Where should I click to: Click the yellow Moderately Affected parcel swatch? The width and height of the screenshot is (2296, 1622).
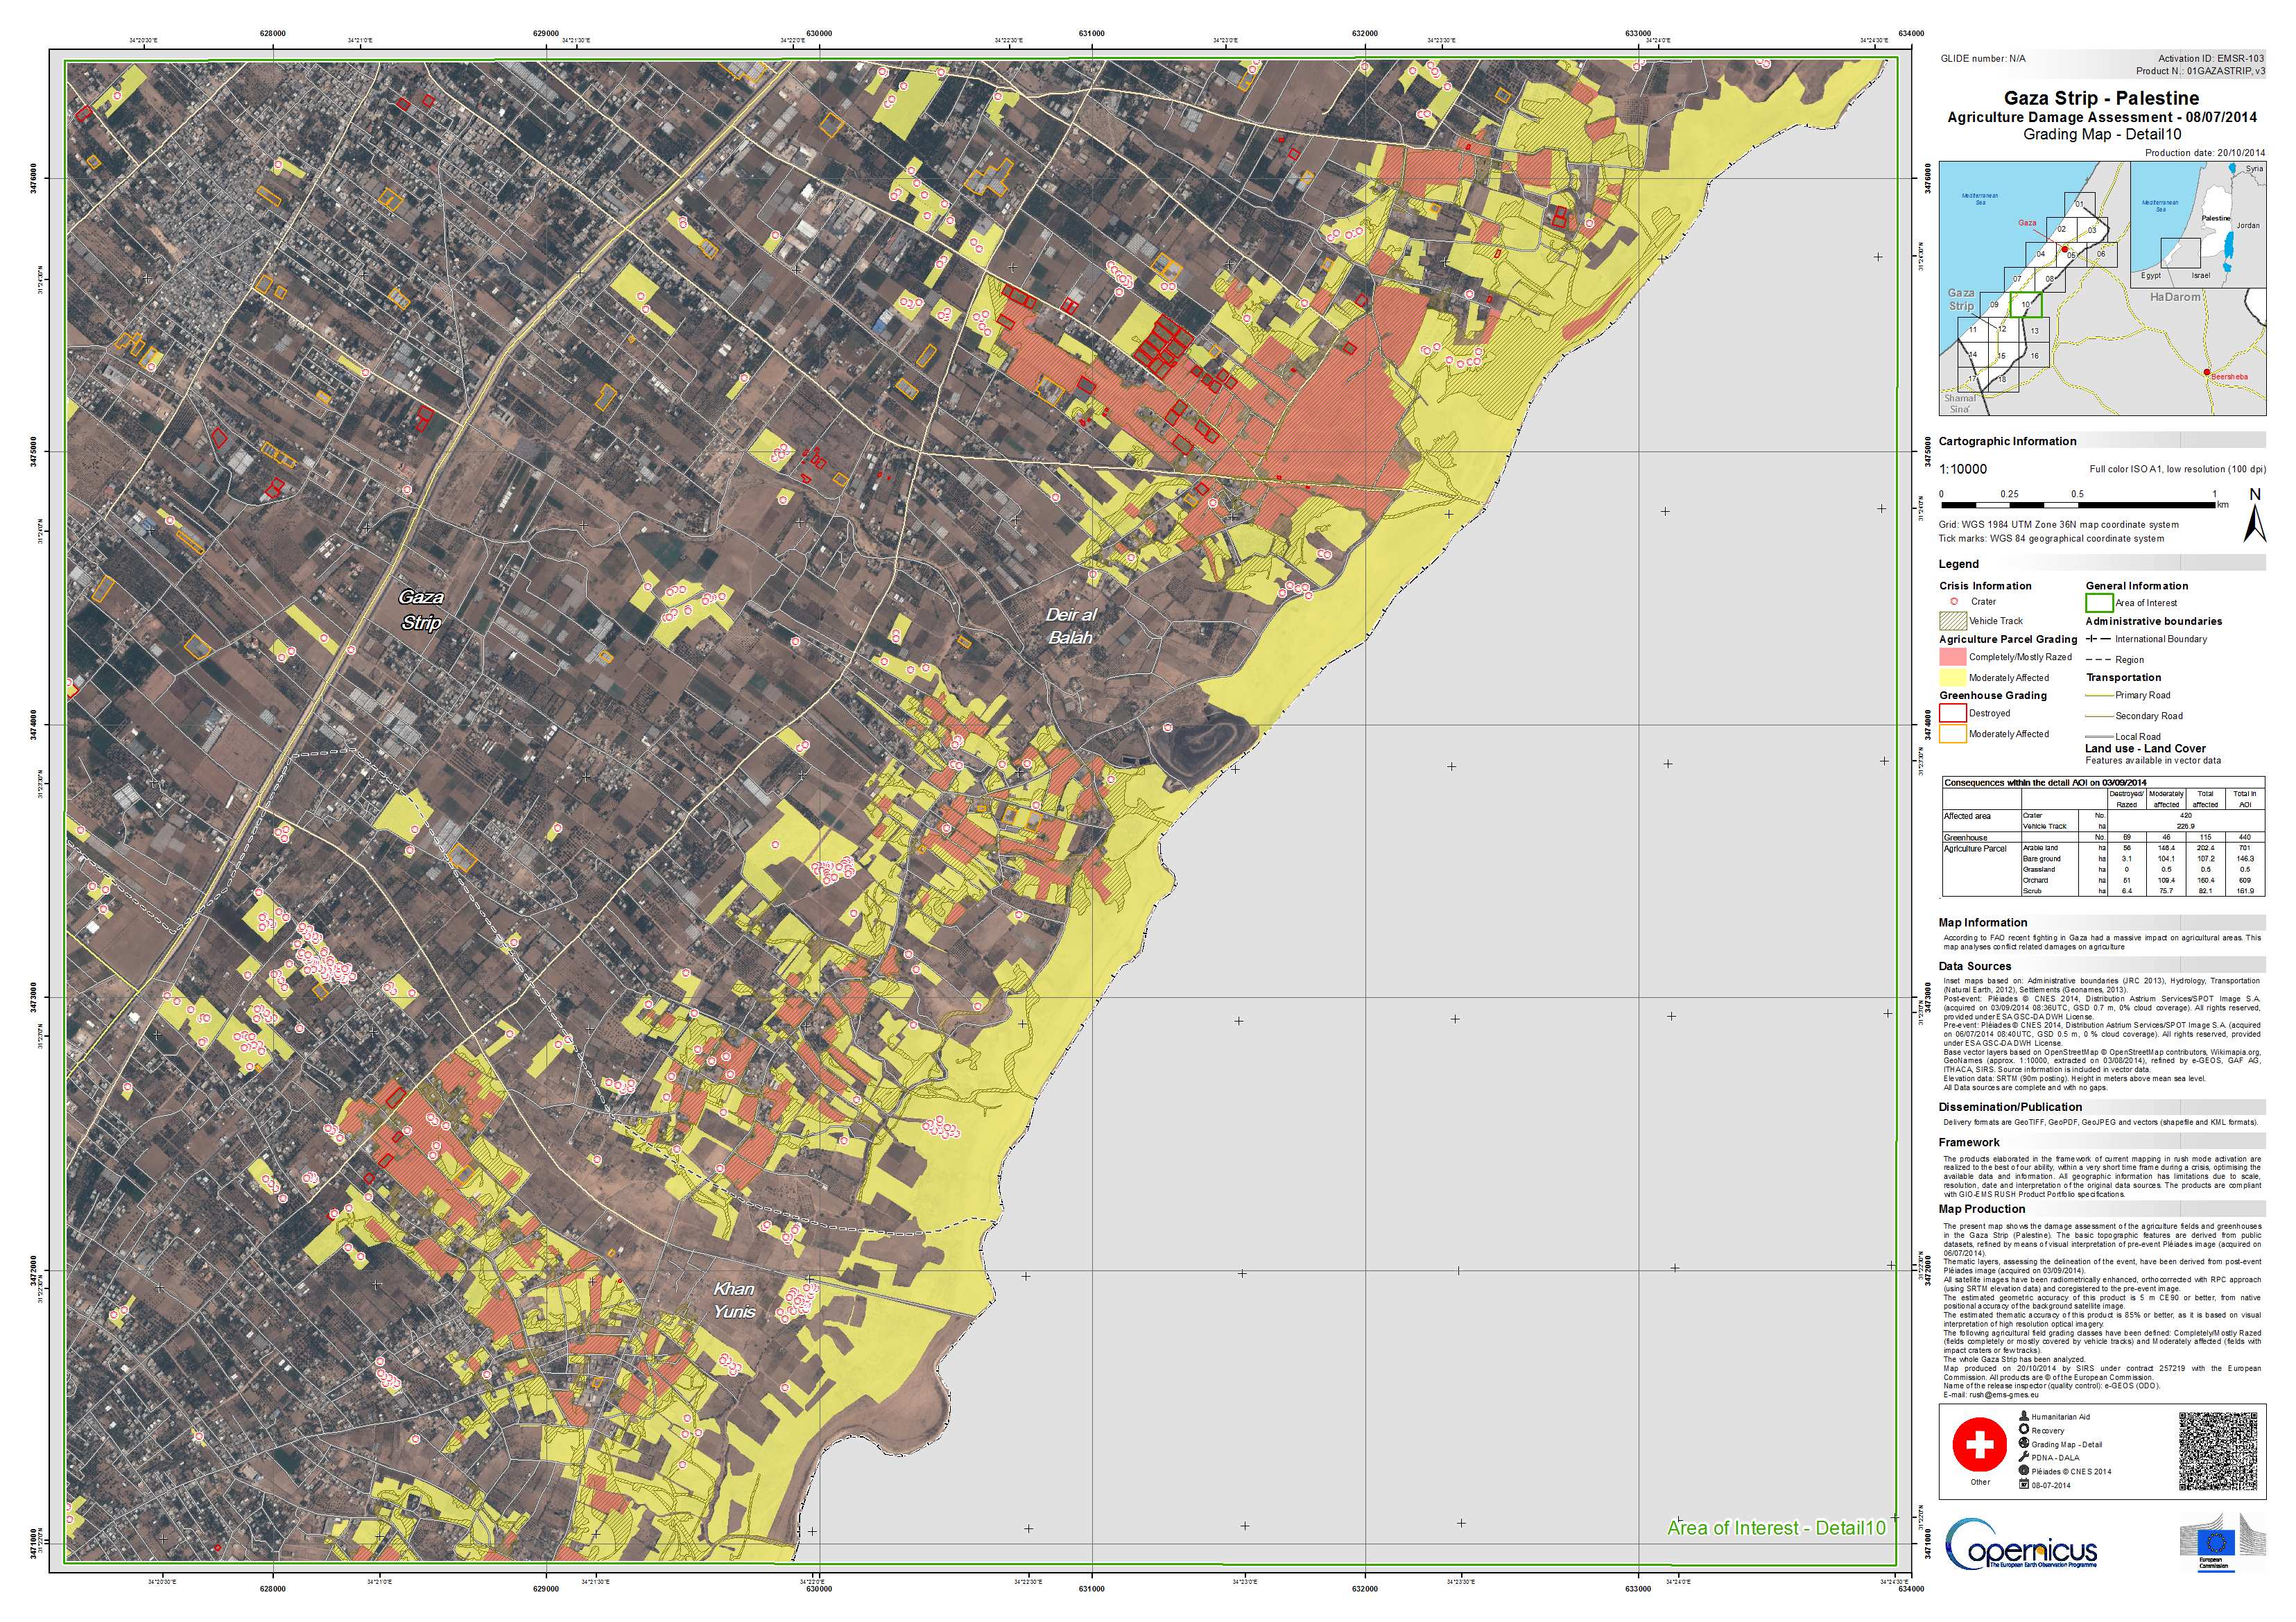(x=1952, y=678)
